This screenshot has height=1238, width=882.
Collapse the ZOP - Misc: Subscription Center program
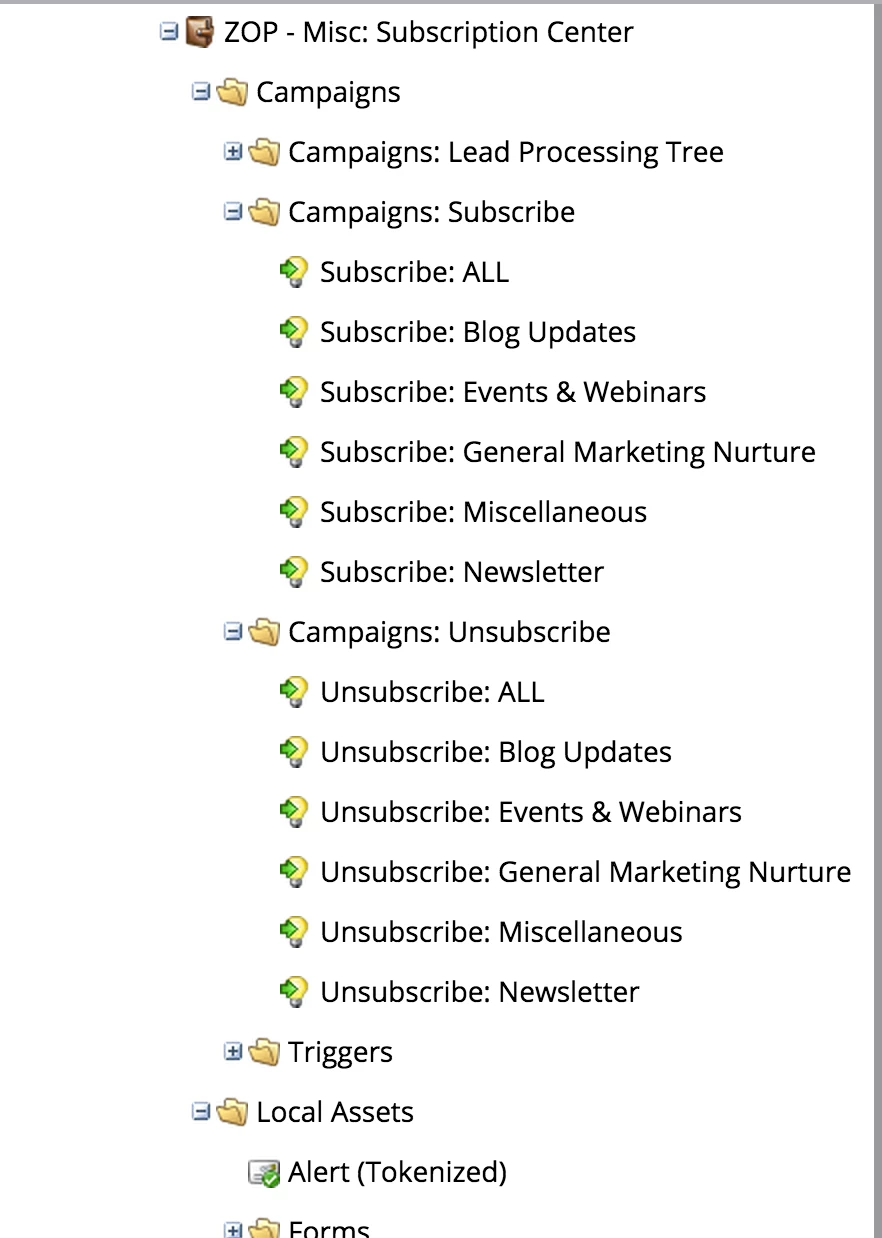point(169,32)
